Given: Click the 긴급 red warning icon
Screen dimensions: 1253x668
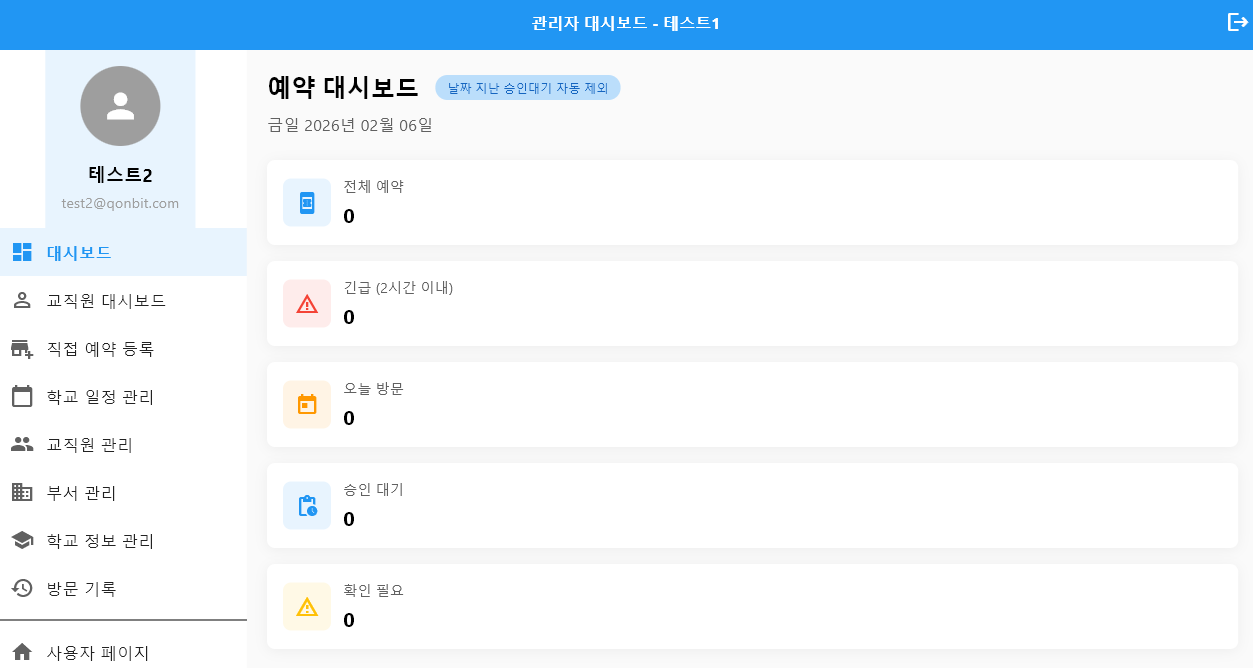Looking at the screenshot, I should 307,304.
